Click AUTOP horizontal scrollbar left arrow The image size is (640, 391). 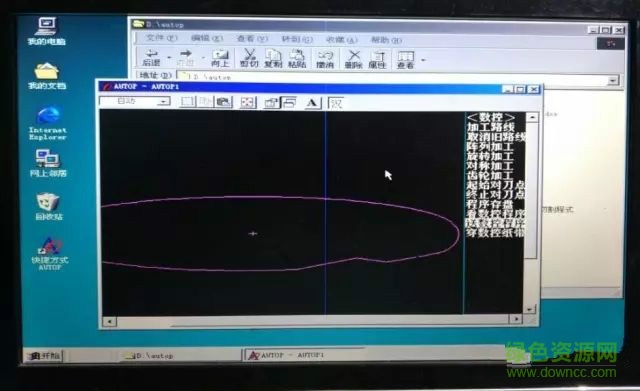(109, 322)
